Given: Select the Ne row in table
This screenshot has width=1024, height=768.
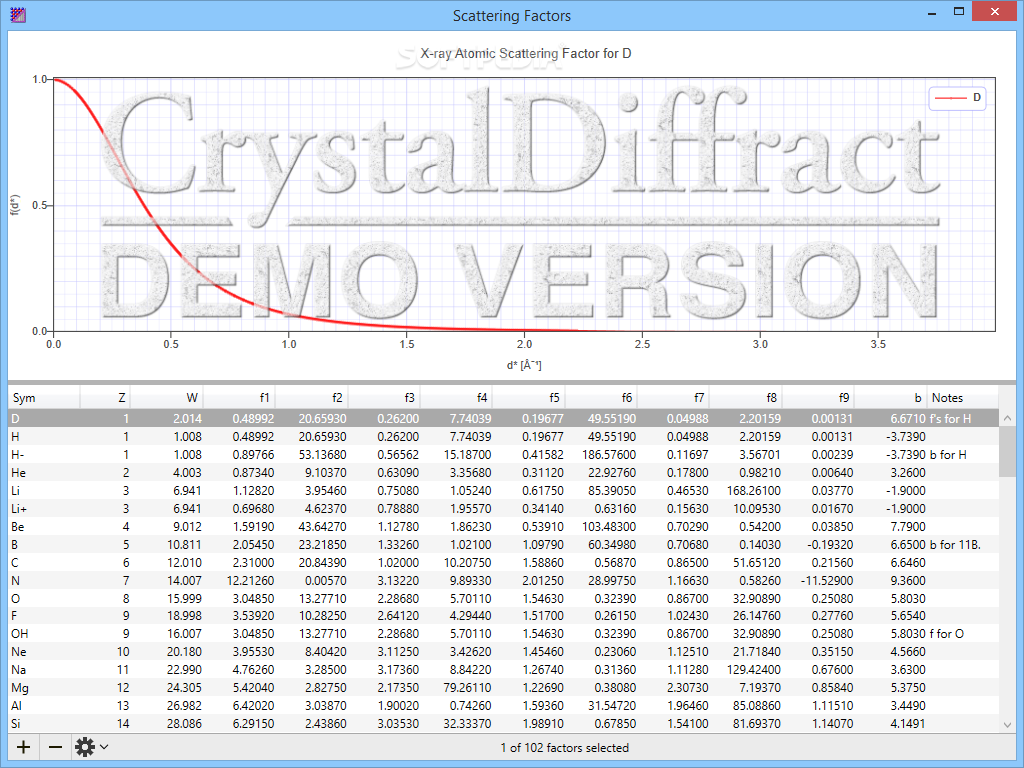Looking at the screenshot, I should tap(504, 652).
